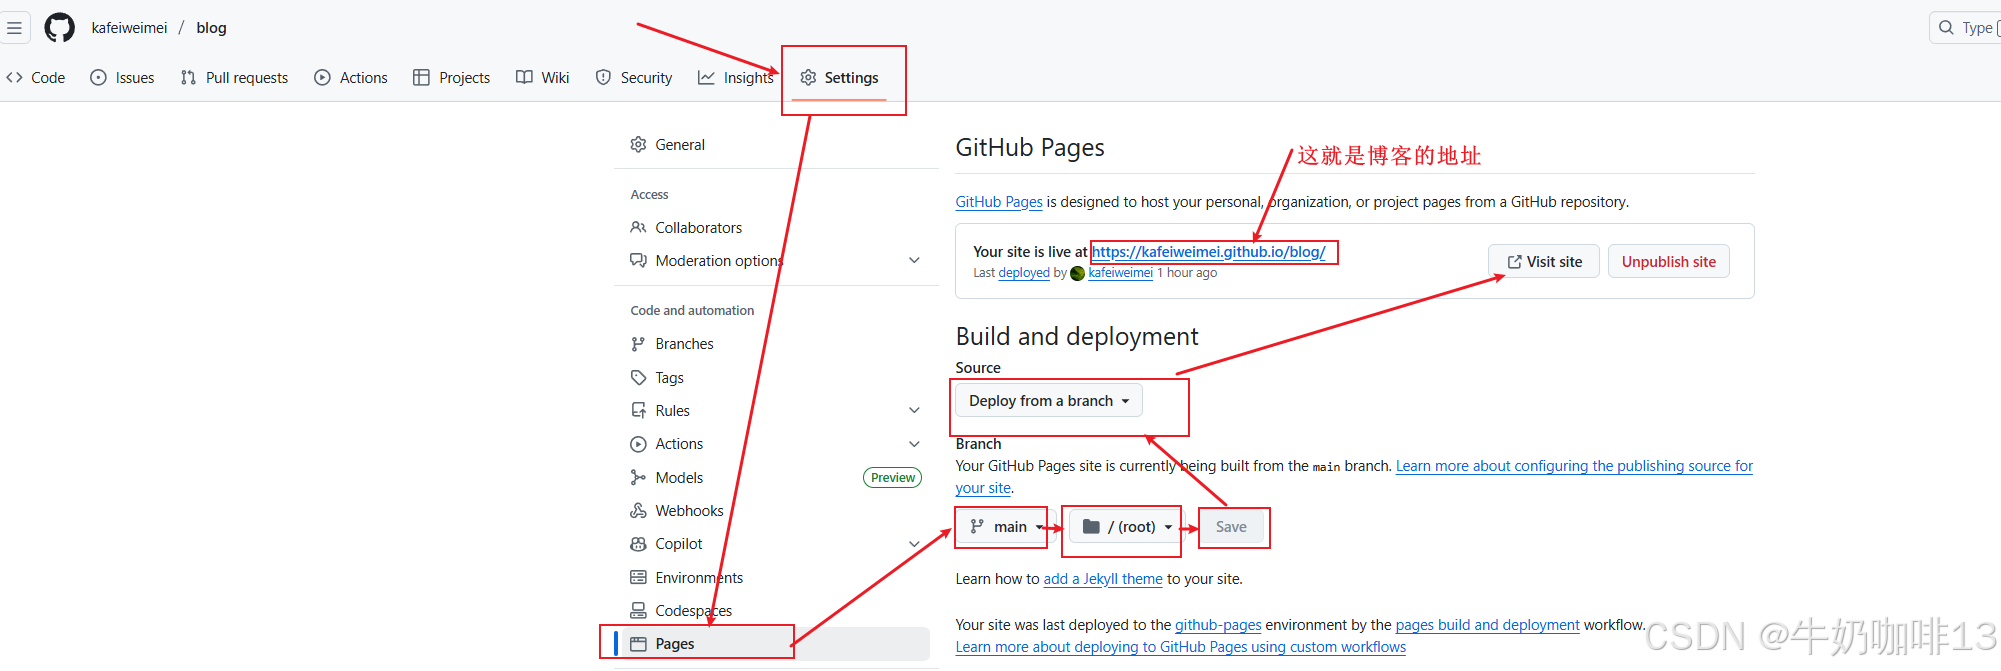
Task: Open 'Learn more about configuring the publishing source' link
Action: coord(1574,466)
